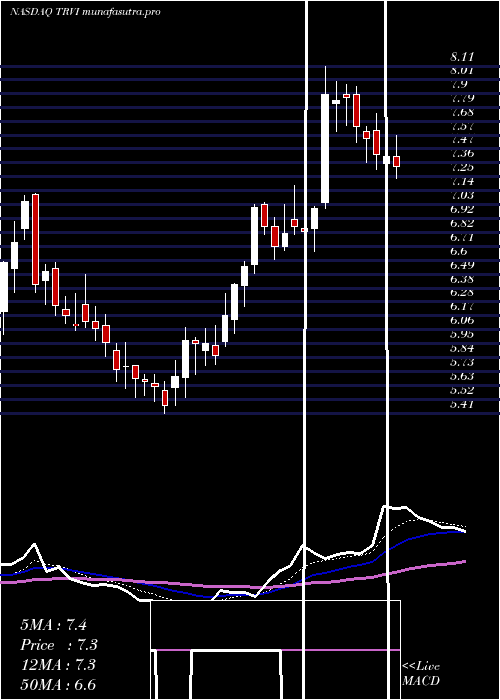Click the 12MA : 7.3 value
Viewport: 500px width, 700px height.
(x=58, y=665)
